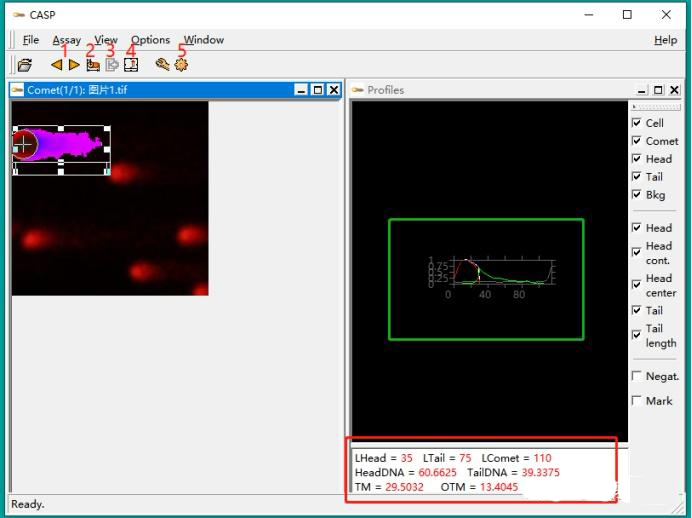Click the wrench tool icon in toolbar
This screenshot has width=692, height=518.
[x=162, y=65]
